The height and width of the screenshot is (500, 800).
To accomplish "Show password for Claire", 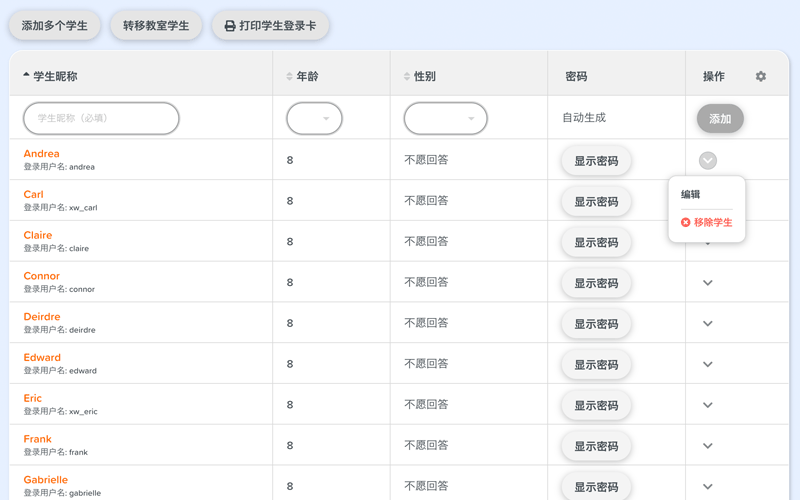I will tap(596, 242).
